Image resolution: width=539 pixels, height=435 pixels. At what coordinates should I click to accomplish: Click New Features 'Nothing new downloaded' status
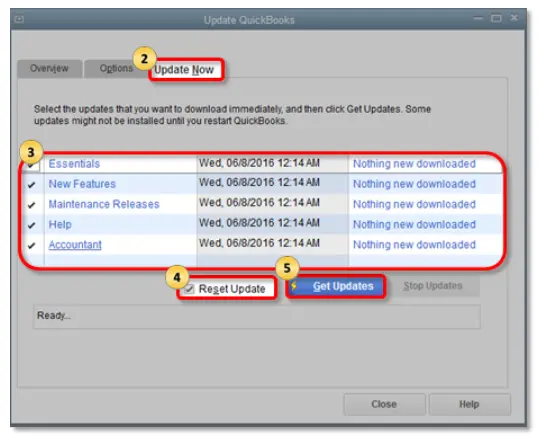pyautogui.click(x=415, y=184)
